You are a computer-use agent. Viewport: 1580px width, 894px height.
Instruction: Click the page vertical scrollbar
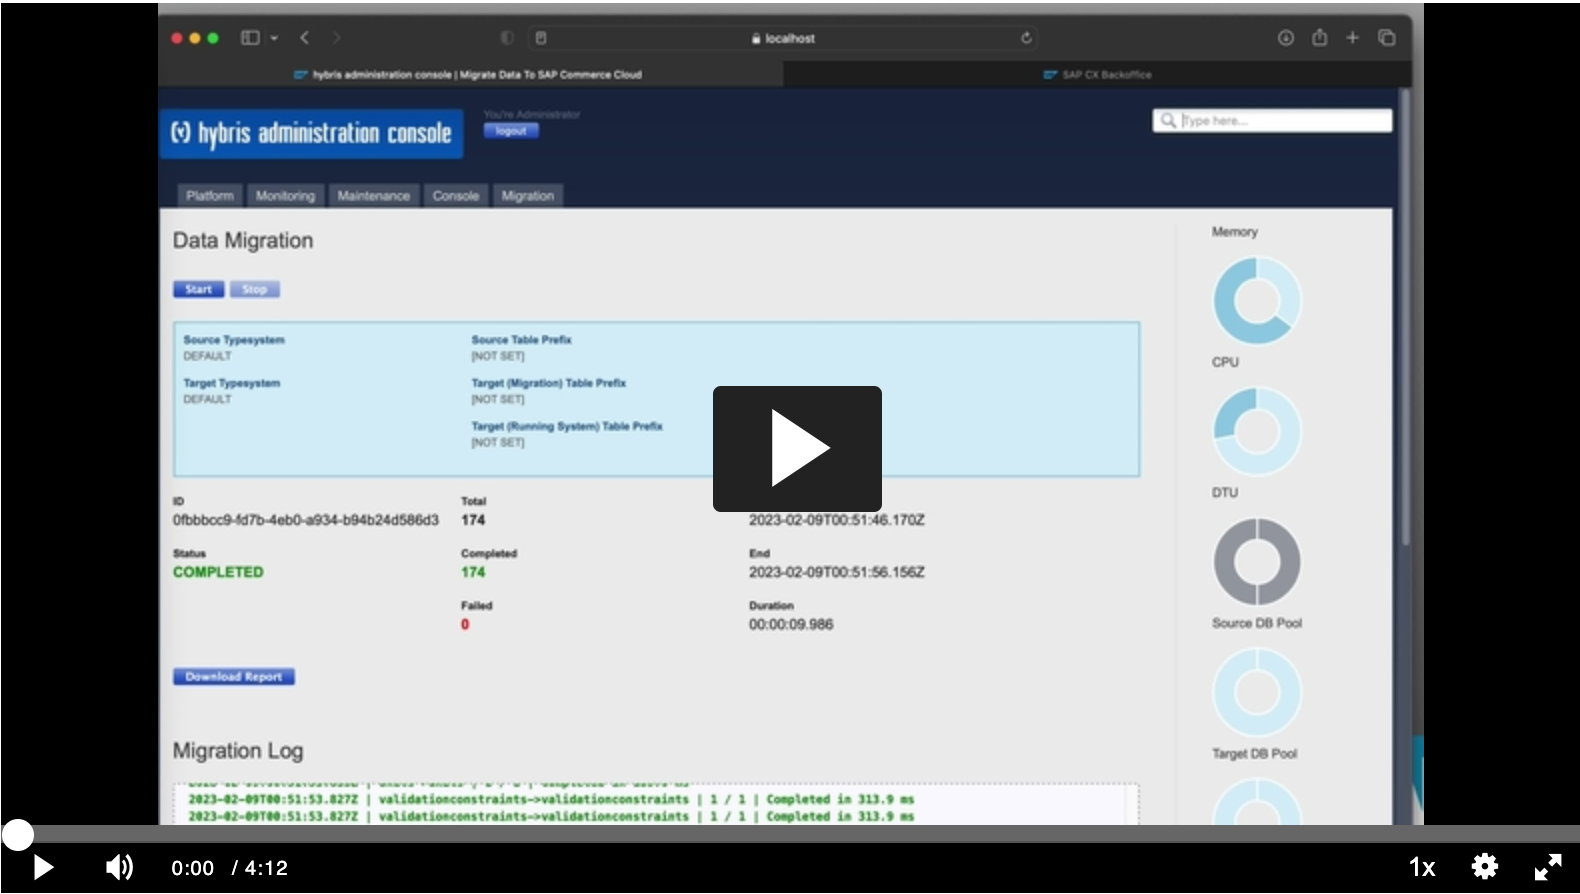[1404, 318]
